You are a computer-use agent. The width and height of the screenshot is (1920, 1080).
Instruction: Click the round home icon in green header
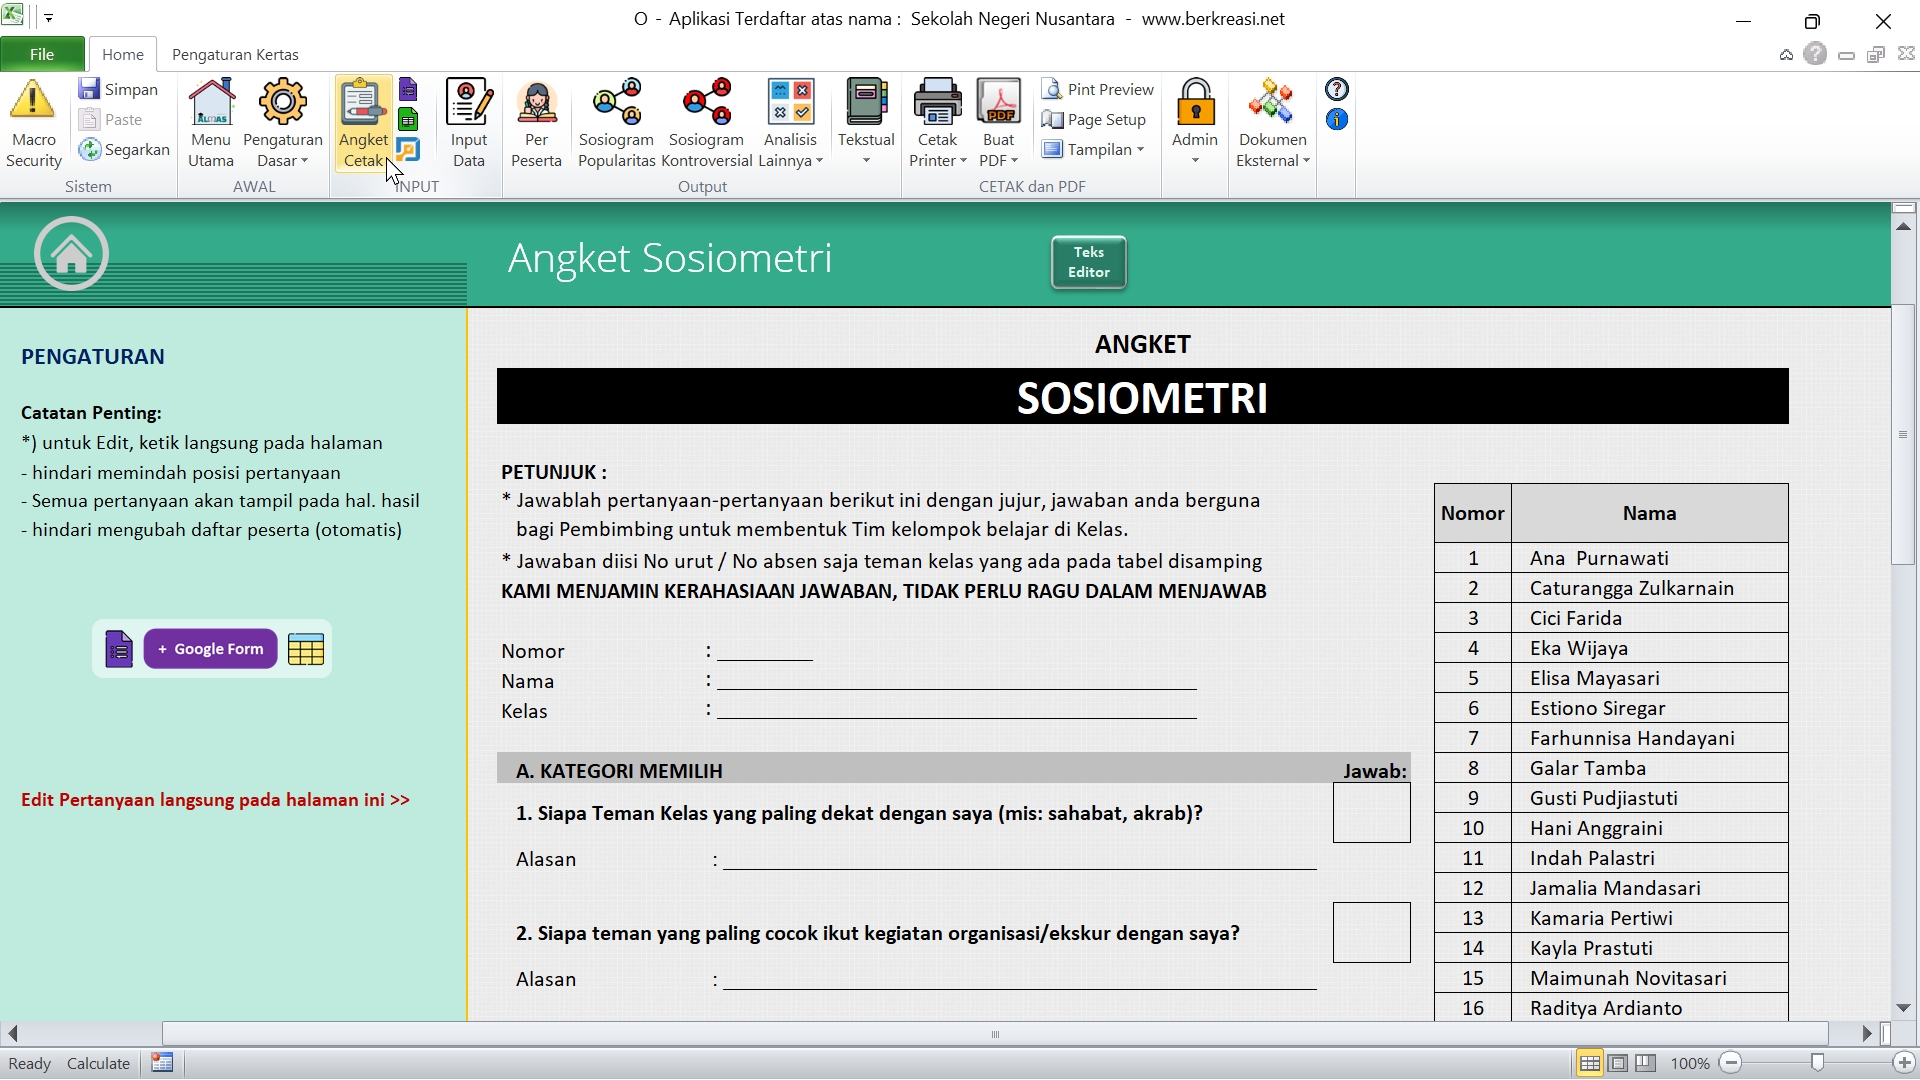tap(71, 254)
